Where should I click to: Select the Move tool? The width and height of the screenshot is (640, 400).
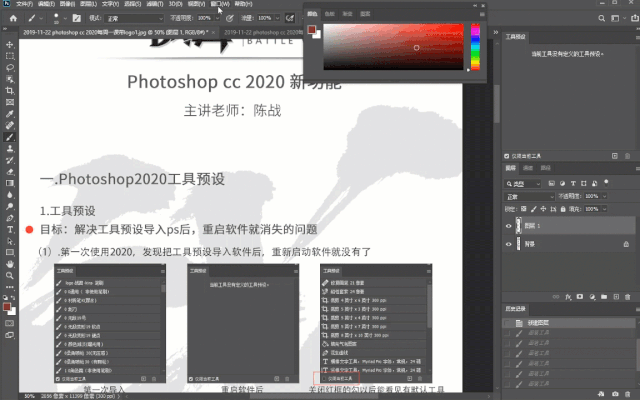10,44
